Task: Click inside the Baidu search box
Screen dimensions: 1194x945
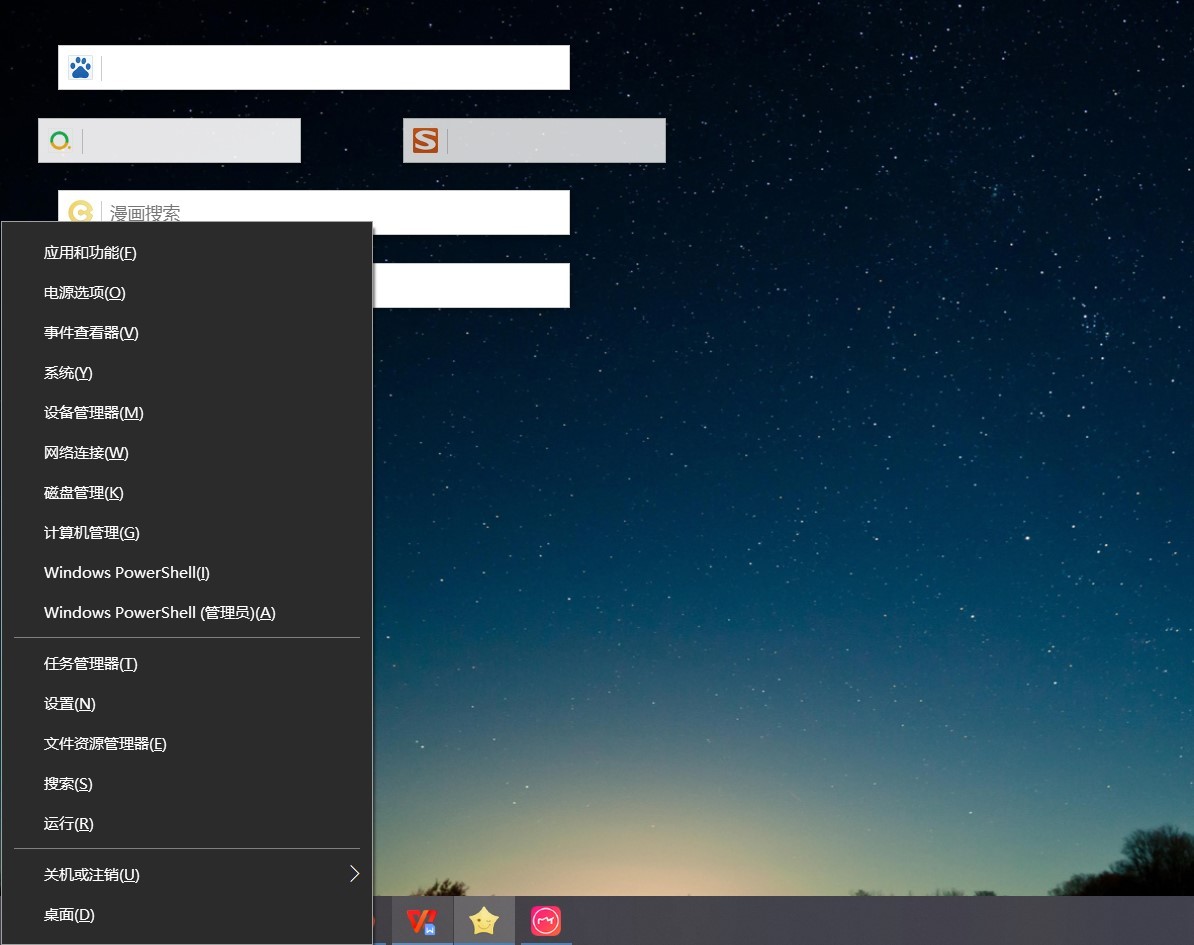Action: pyautogui.click(x=335, y=68)
